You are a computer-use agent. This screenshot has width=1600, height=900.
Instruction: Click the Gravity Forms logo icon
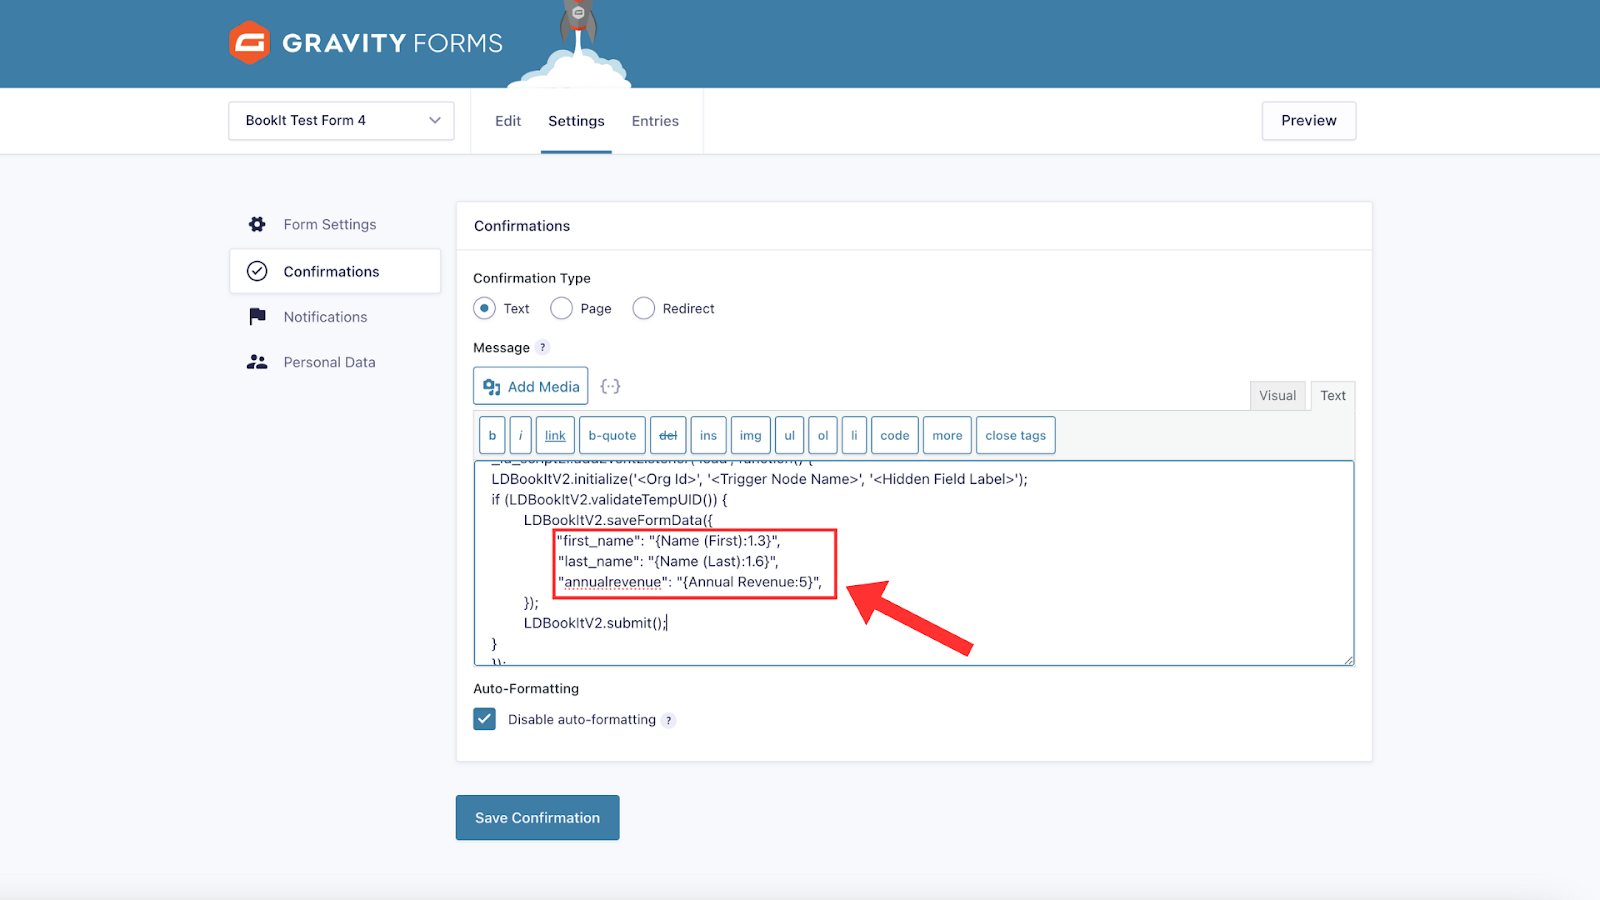pyautogui.click(x=249, y=43)
